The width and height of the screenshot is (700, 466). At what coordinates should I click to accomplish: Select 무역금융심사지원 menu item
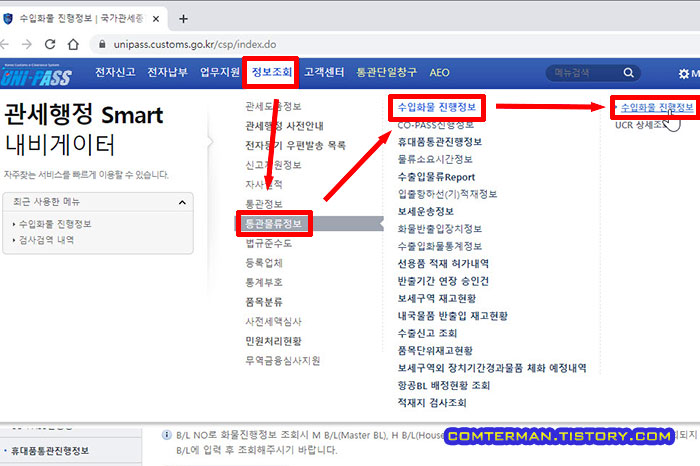coord(283,361)
